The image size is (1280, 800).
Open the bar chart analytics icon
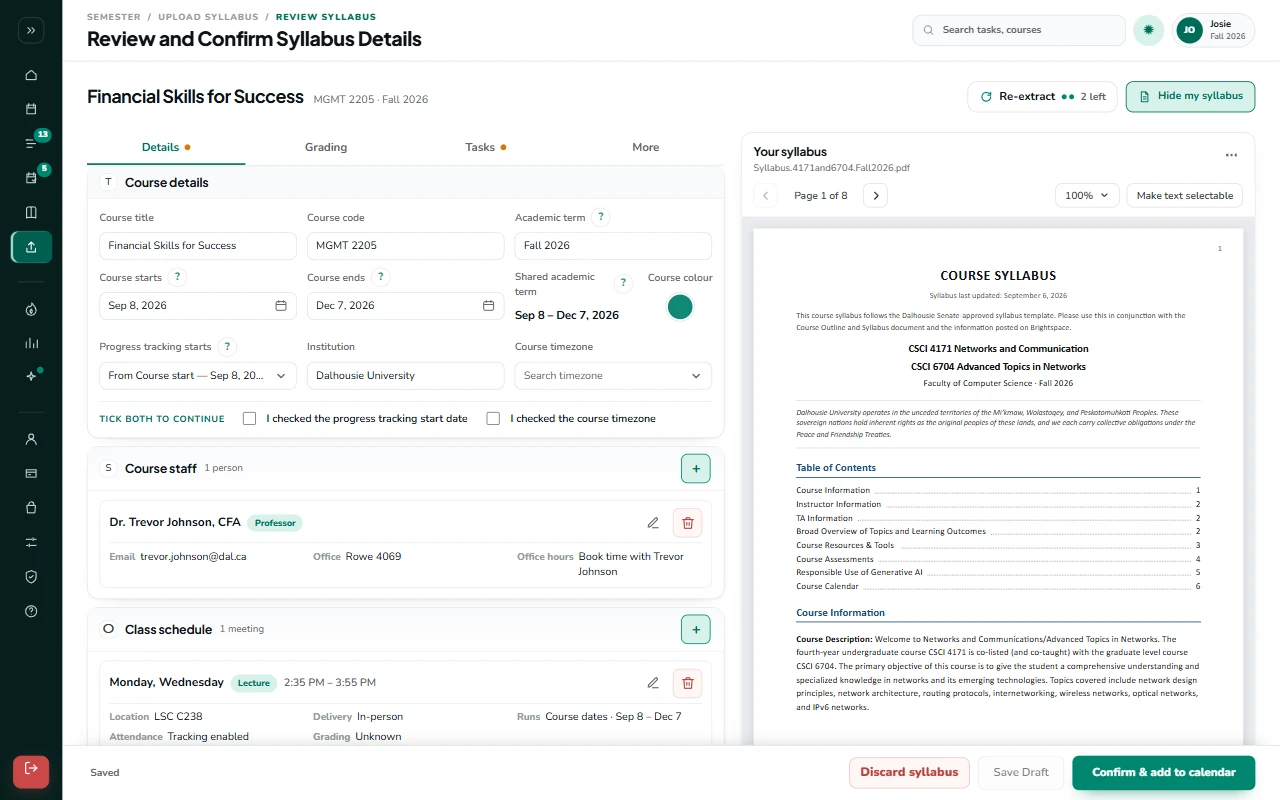(31, 343)
